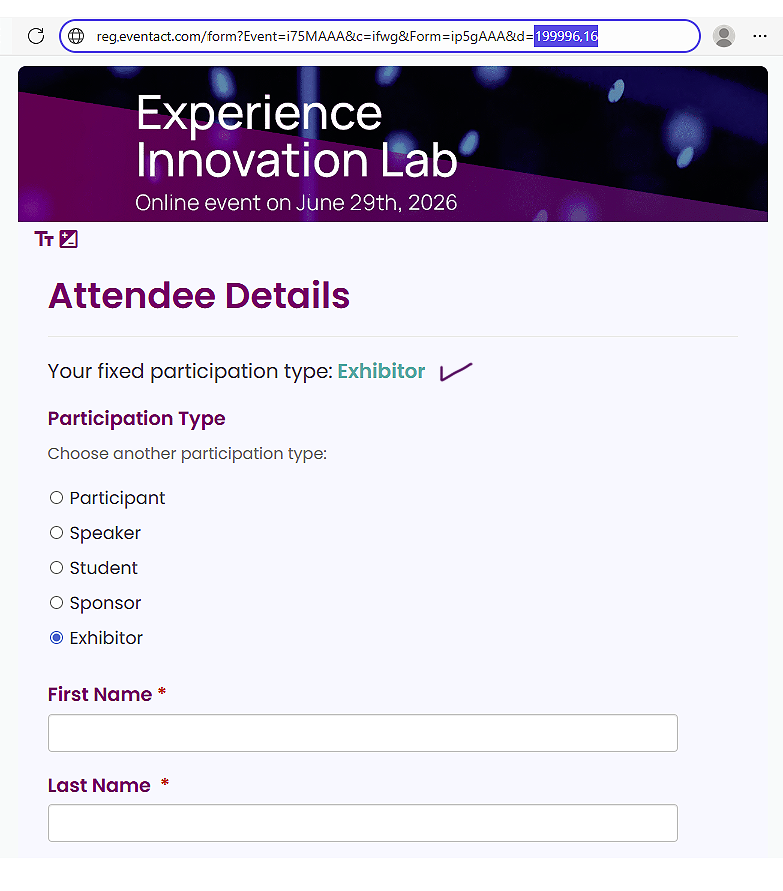Screen dimensions: 783x891
Task: Open the browser ellipsis menu
Action: pyautogui.click(x=761, y=35)
